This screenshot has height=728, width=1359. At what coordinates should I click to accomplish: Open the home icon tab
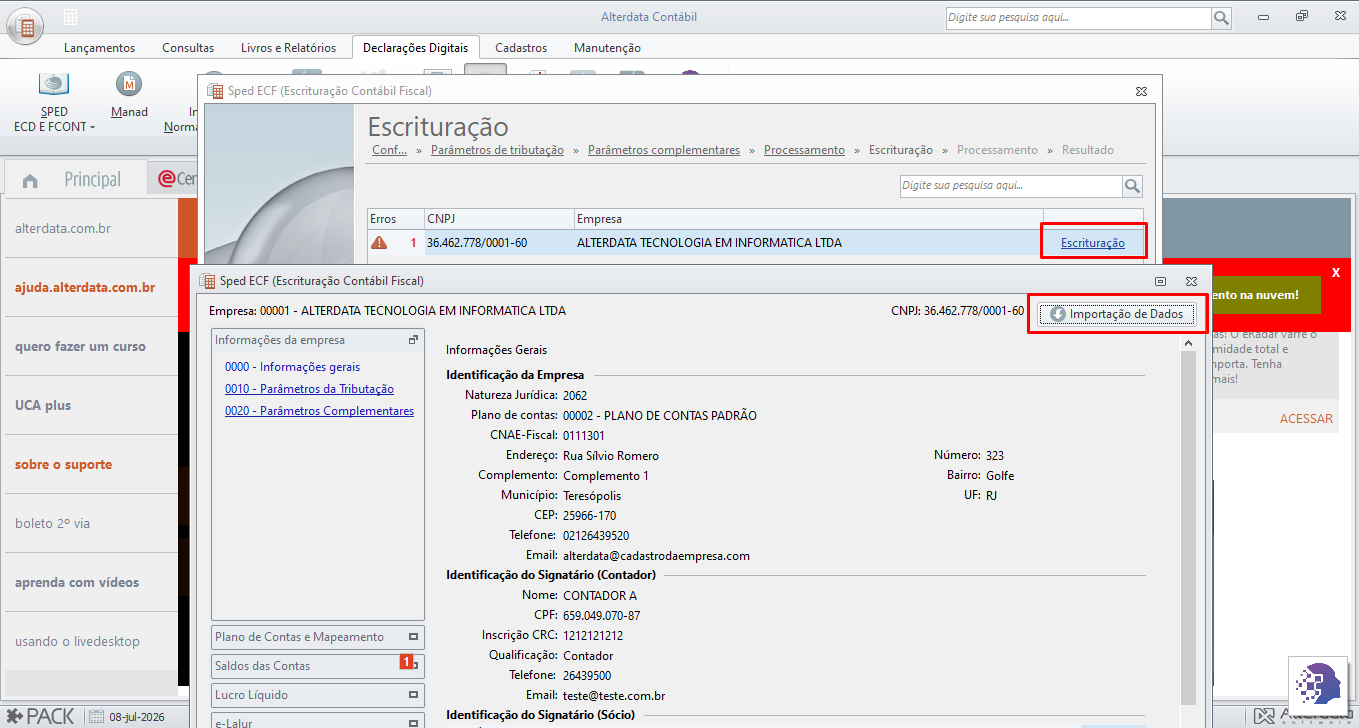pos(30,181)
